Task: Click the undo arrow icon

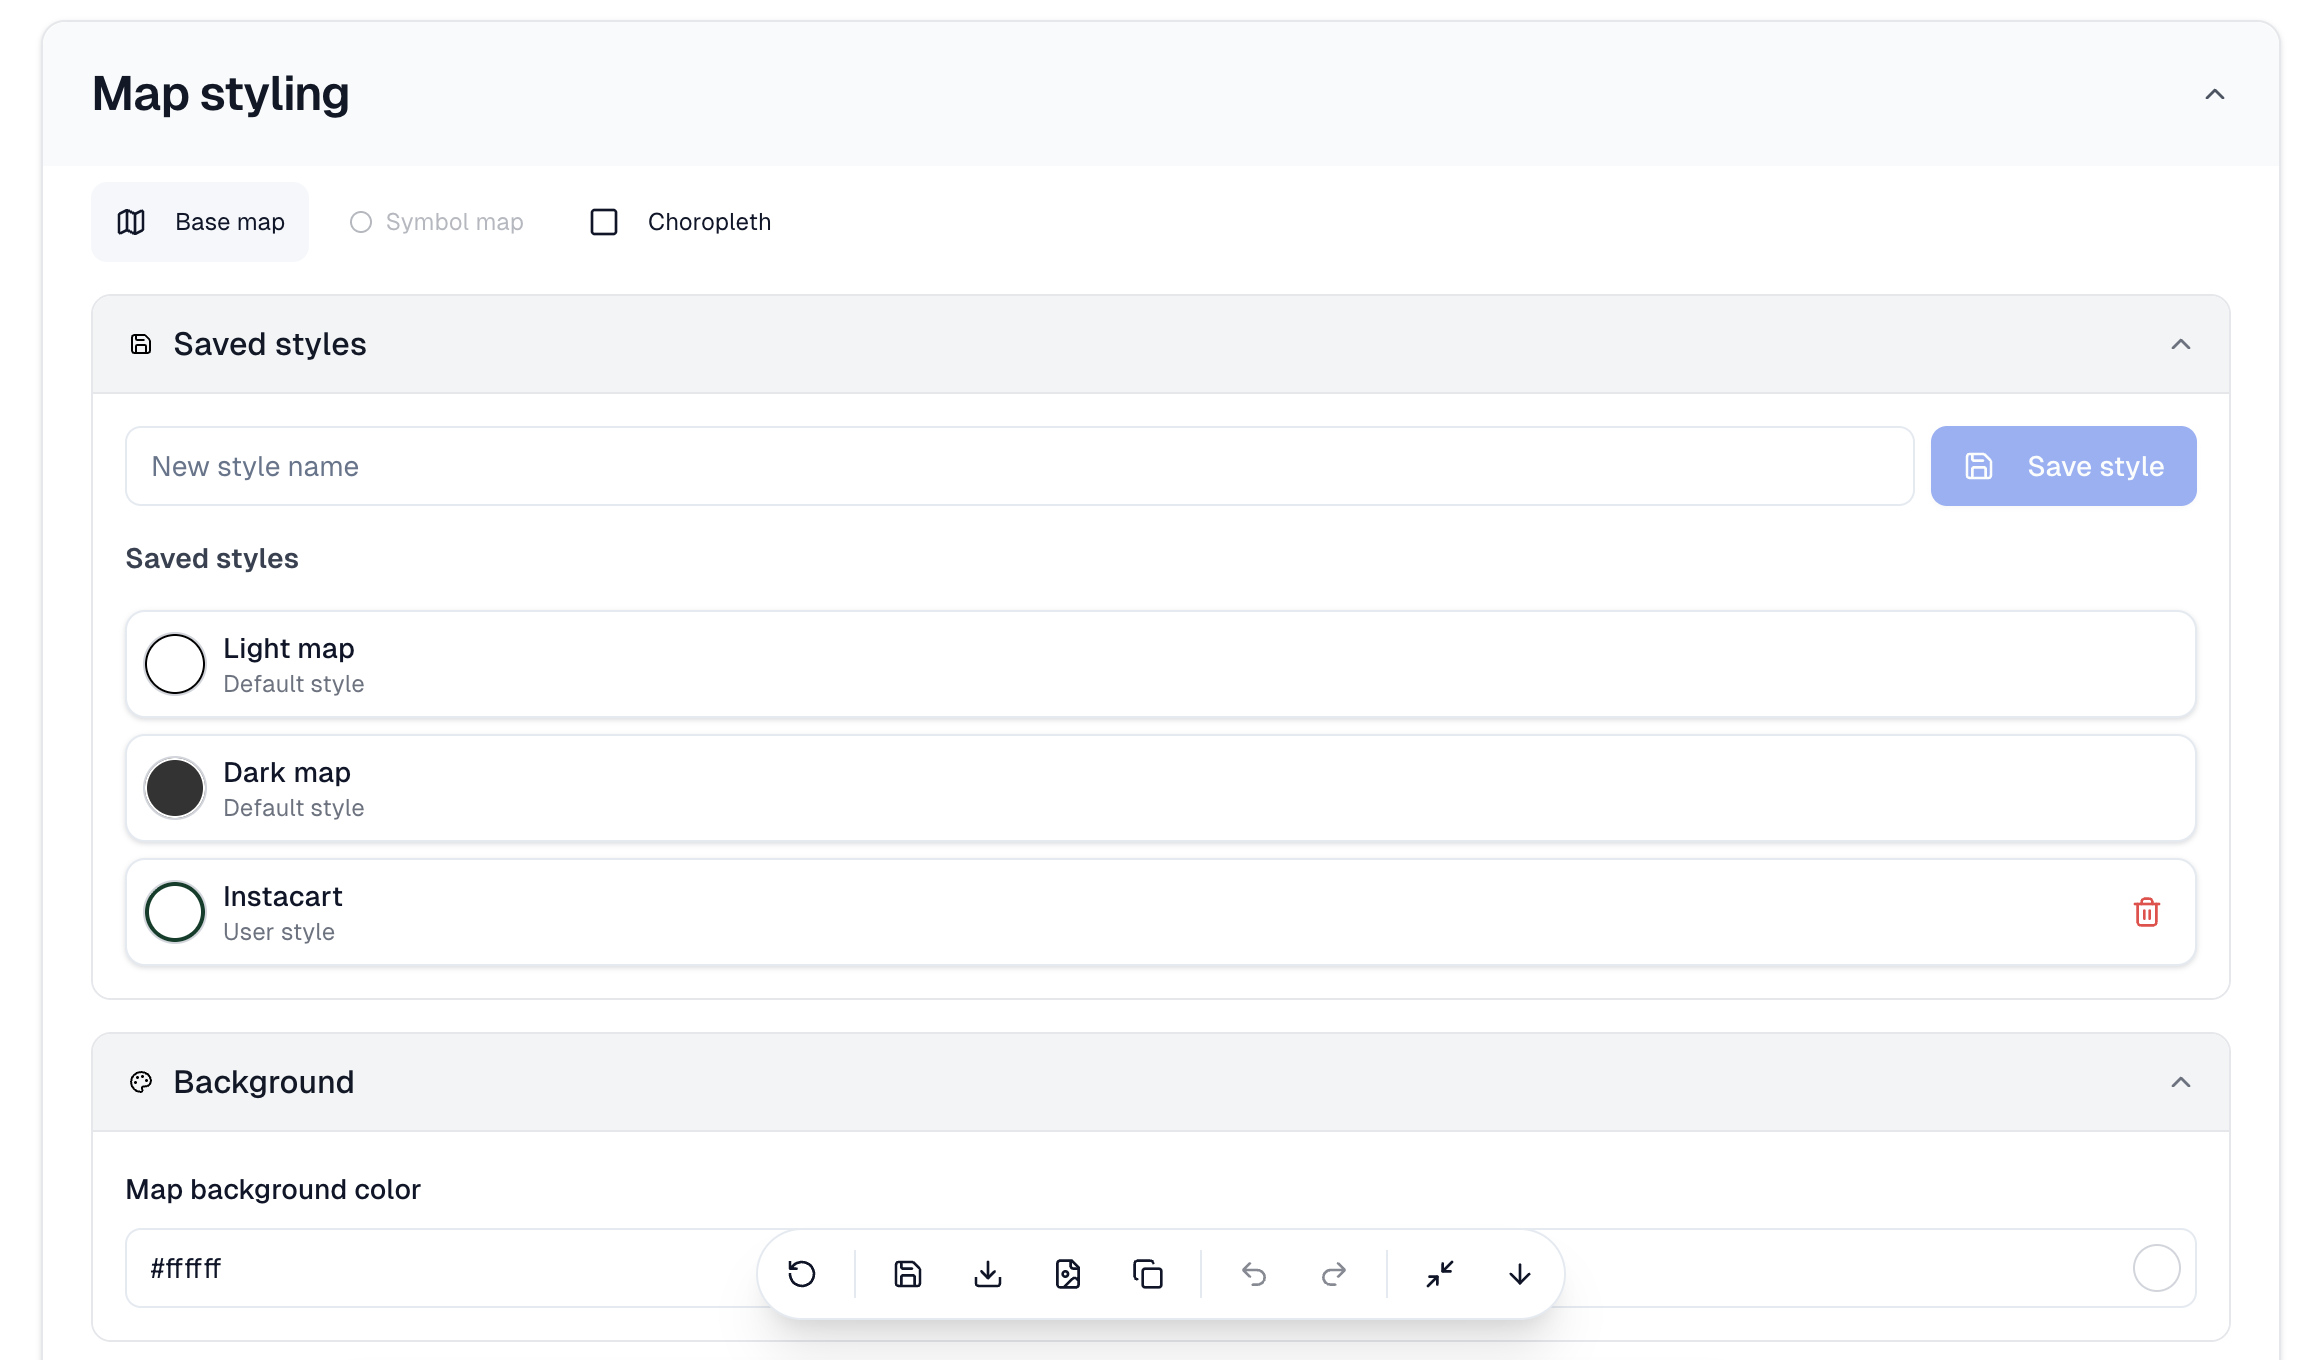Action: click(x=1254, y=1274)
